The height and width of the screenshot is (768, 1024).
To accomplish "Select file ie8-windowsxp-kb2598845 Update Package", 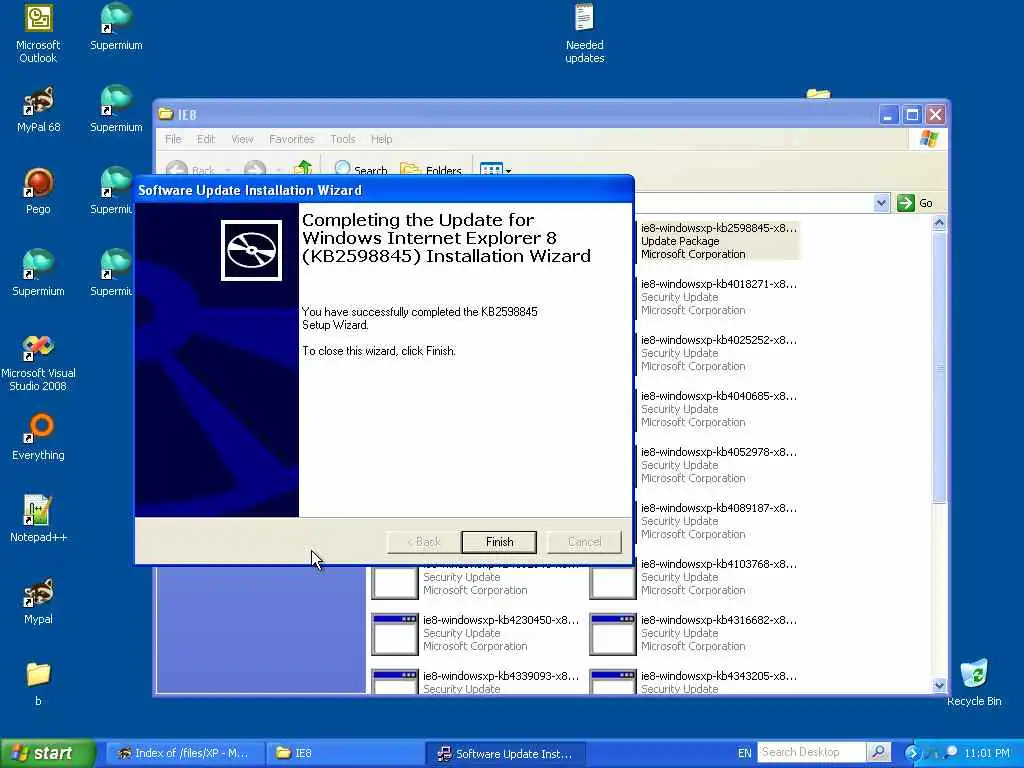I will (x=718, y=241).
